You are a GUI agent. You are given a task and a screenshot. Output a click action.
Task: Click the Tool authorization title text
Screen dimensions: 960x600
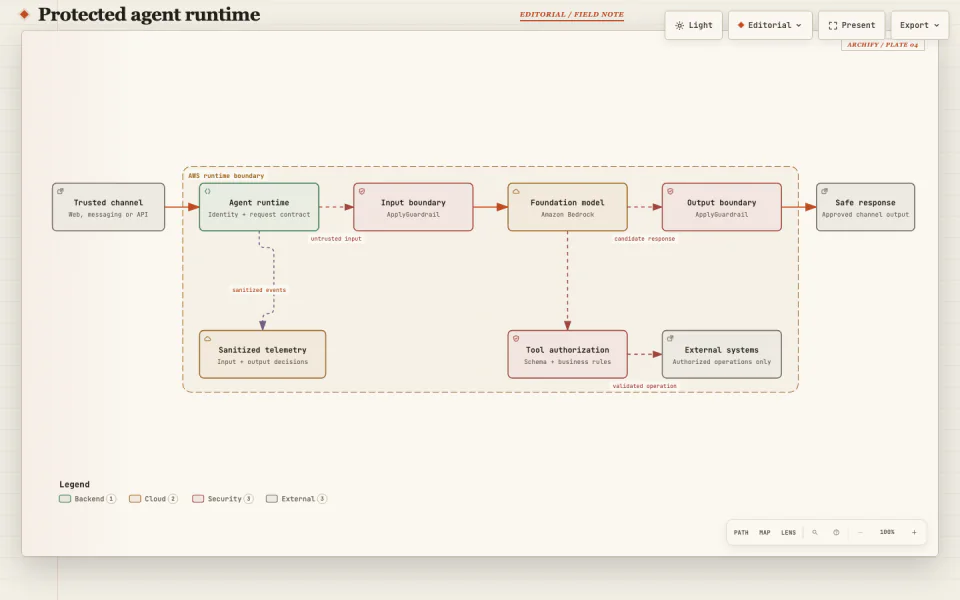point(568,350)
